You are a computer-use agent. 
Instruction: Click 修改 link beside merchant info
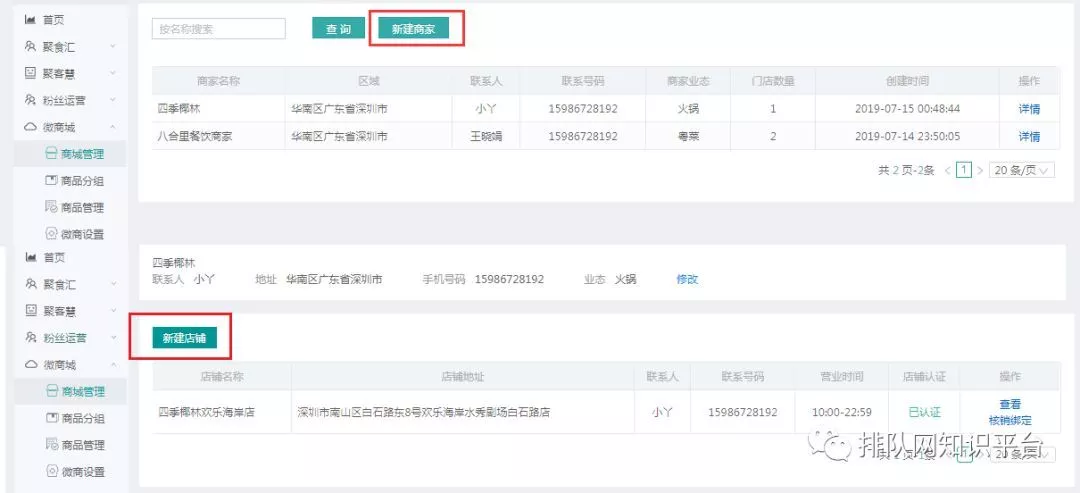tap(687, 279)
